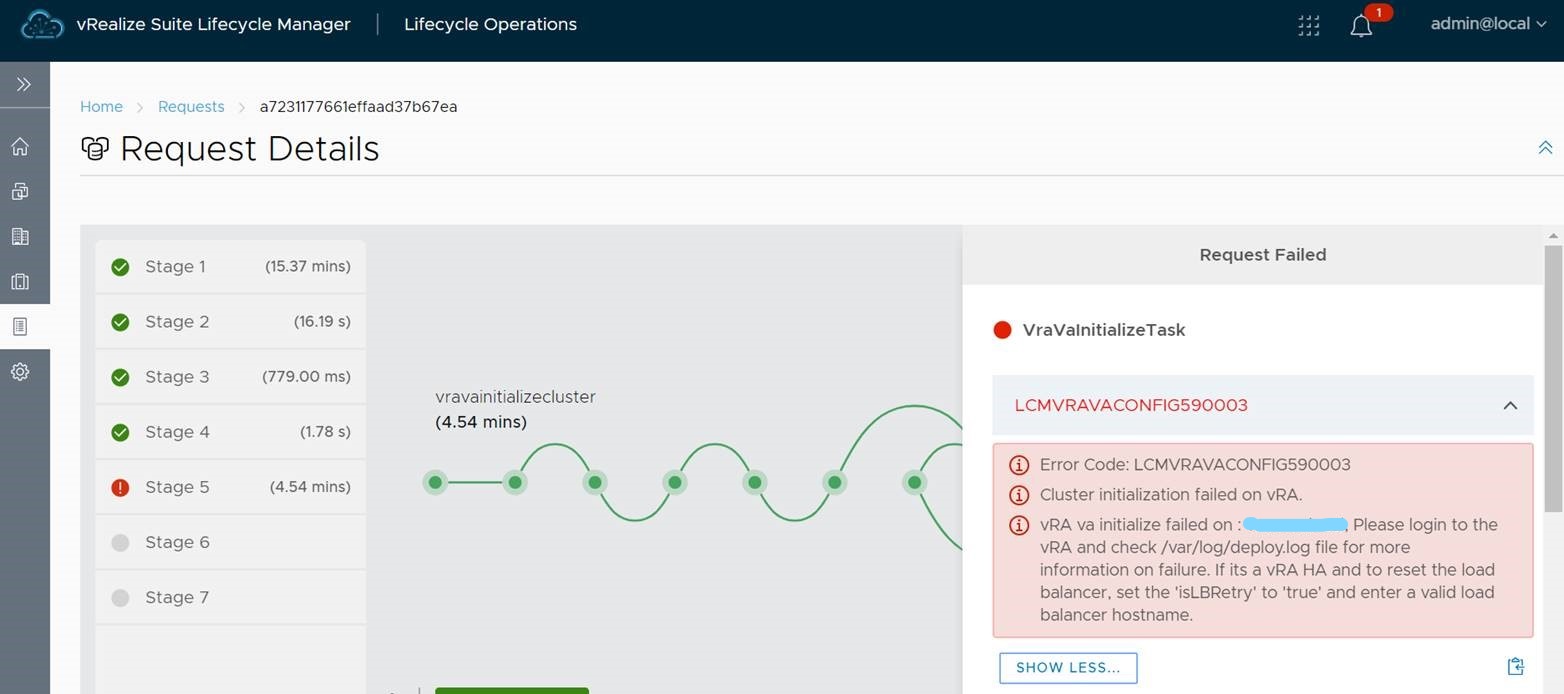
Task: Click Stage 4 green check status icon
Action: coord(120,432)
